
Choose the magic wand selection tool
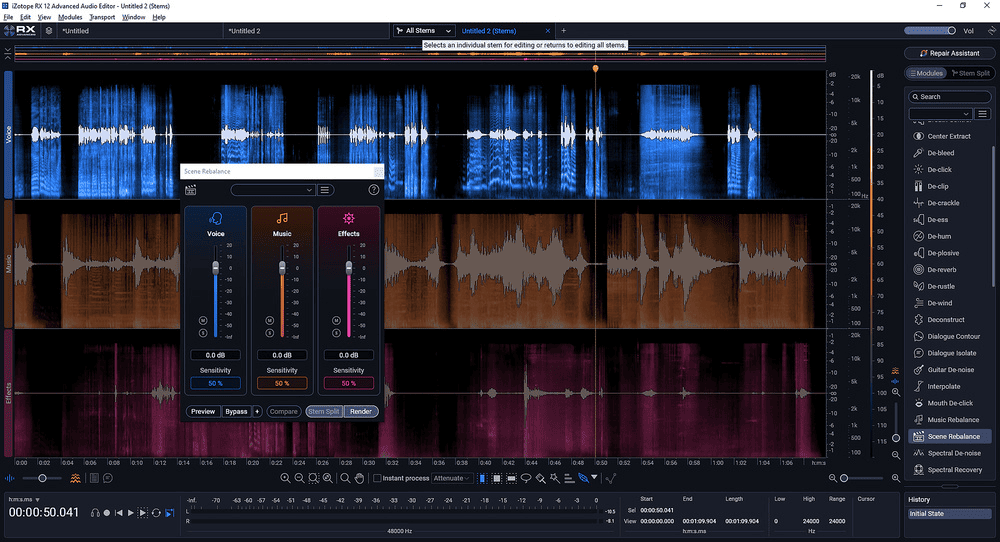coord(555,478)
